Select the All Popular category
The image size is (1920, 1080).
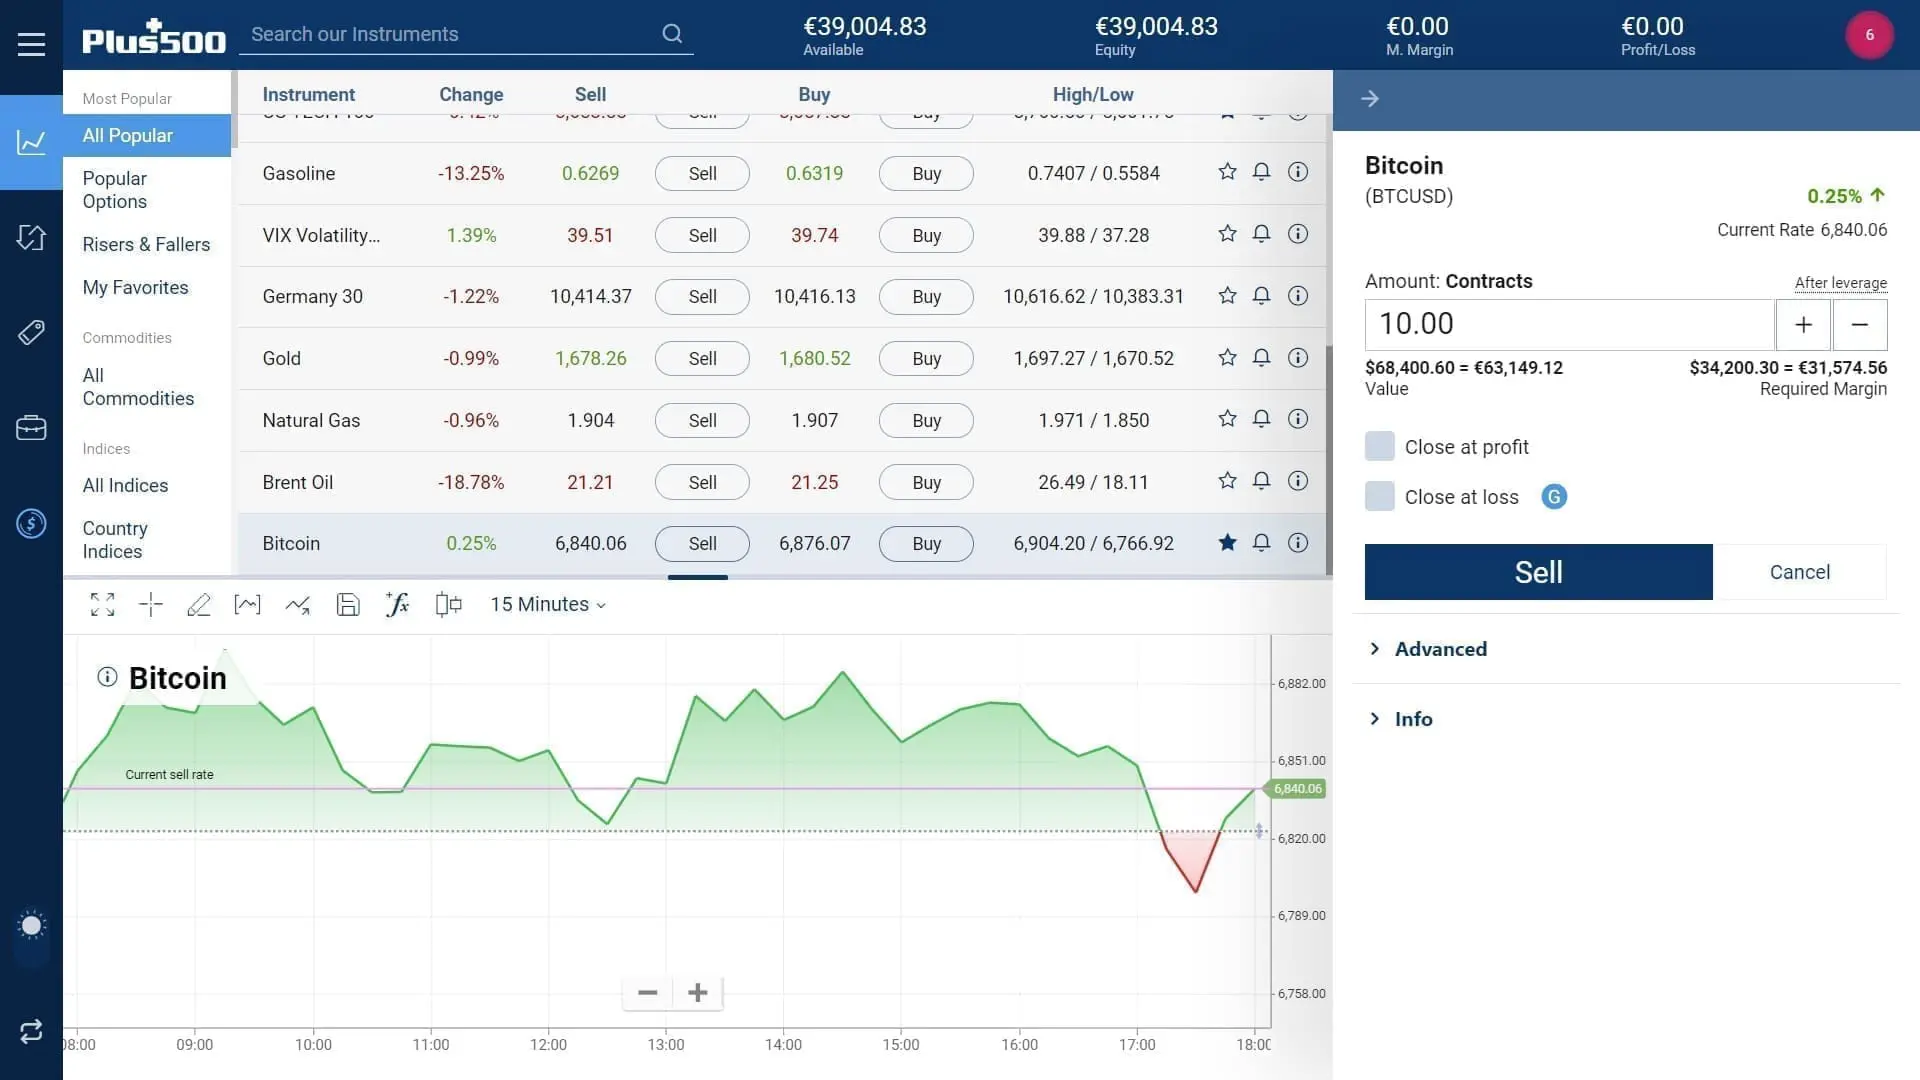coord(127,135)
